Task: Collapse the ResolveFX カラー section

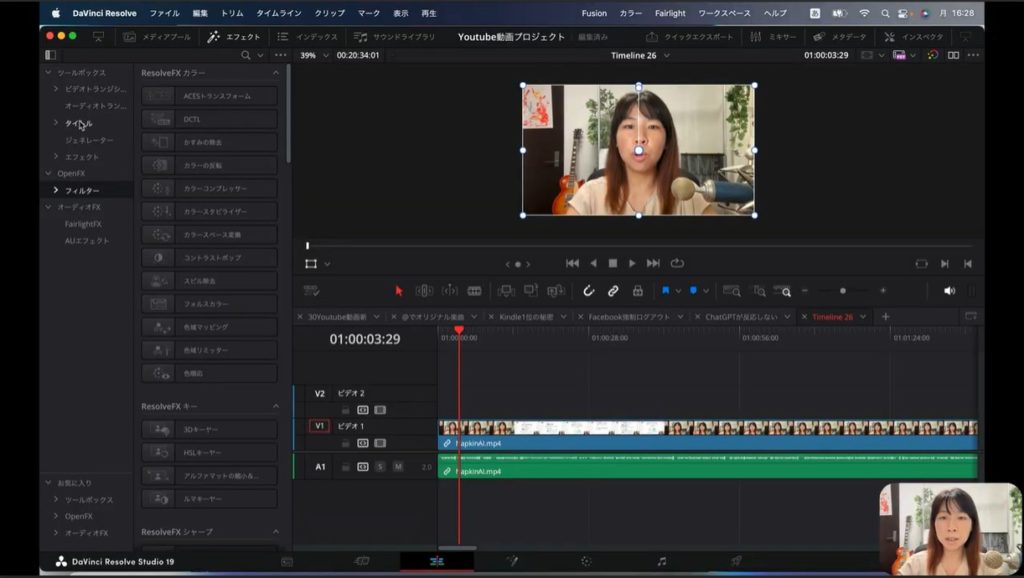Action: 276,73
